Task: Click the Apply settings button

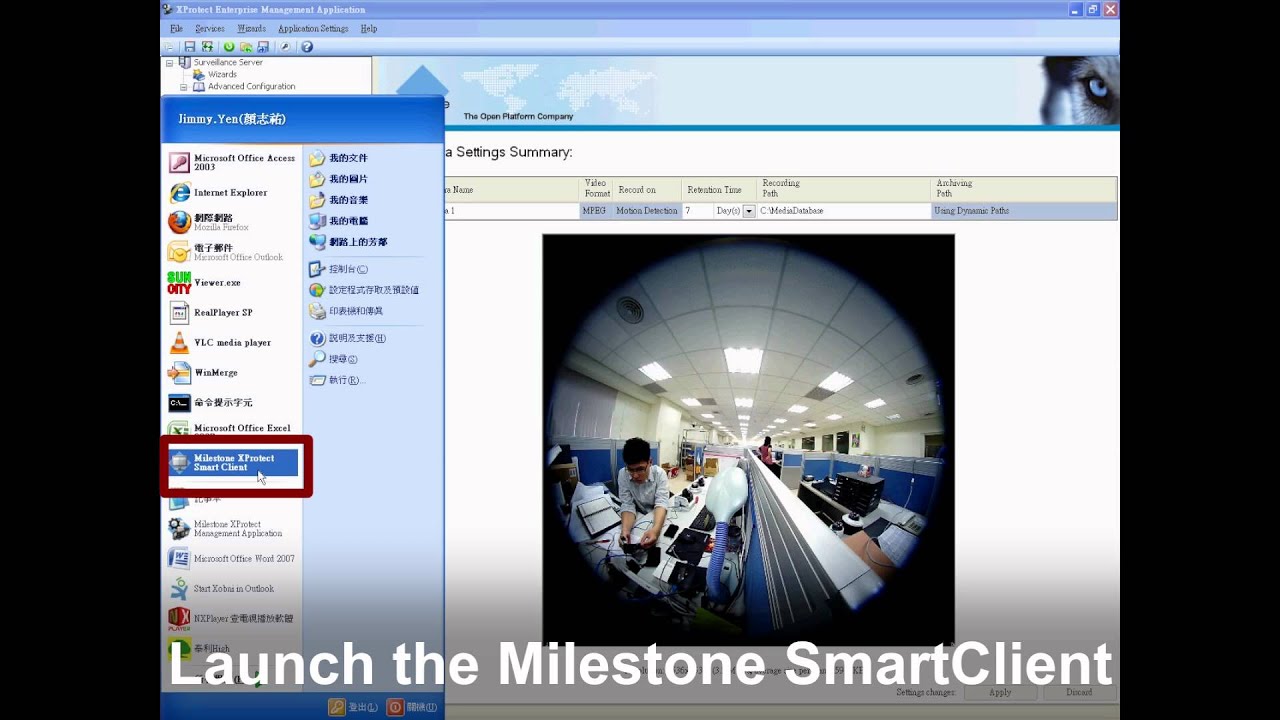Action: point(1000,692)
